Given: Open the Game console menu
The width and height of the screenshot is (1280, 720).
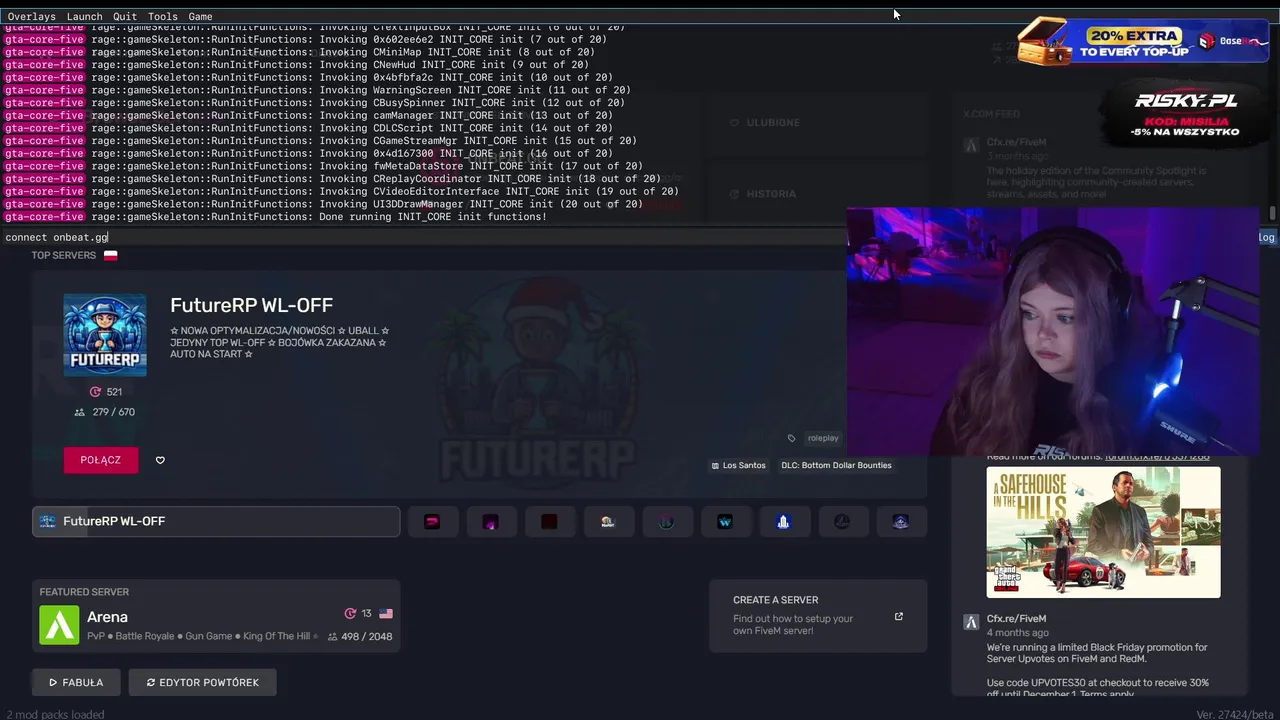Looking at the screenshot, I should click(200, 16).
